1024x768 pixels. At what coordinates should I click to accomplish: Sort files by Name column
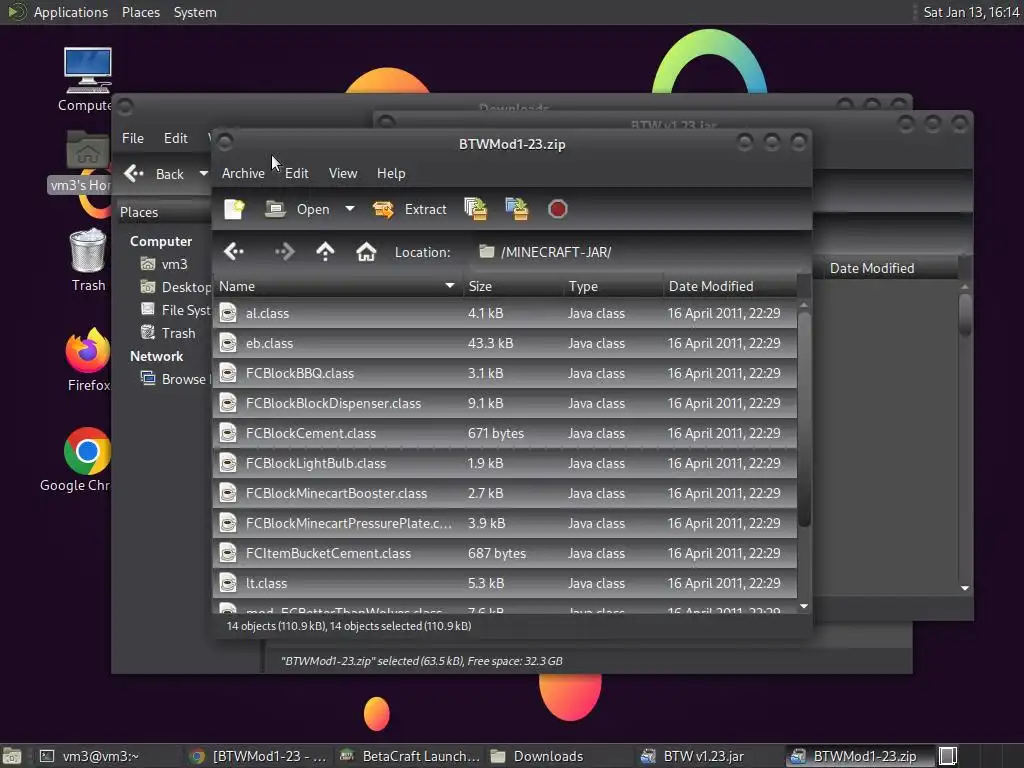338,286
